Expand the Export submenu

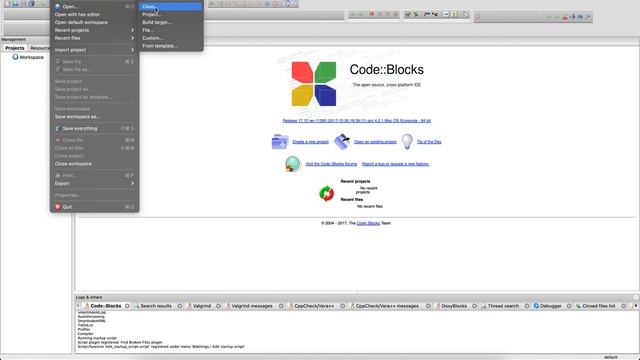click(94, 183)
